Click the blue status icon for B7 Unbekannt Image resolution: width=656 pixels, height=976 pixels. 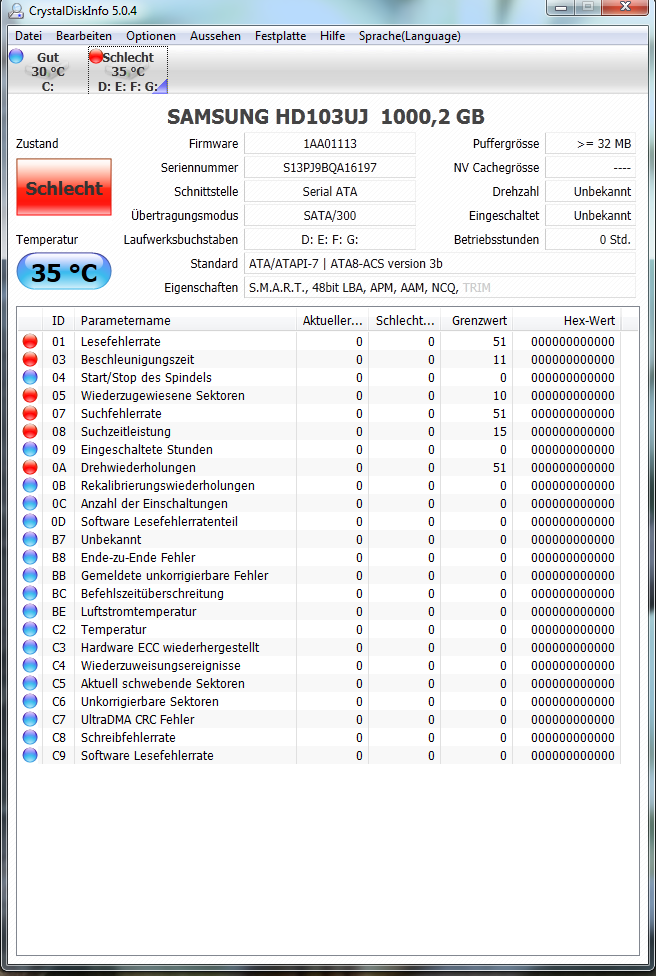coord(30,540)
